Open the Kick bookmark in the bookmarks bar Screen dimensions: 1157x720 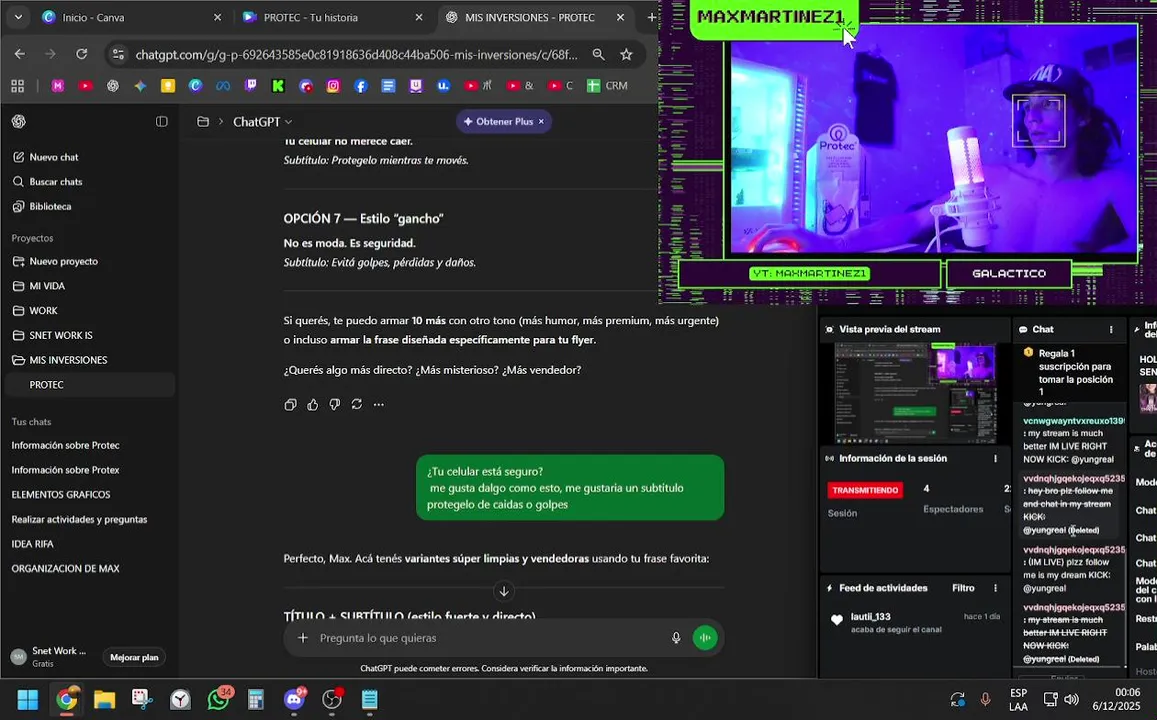point(278,86)
